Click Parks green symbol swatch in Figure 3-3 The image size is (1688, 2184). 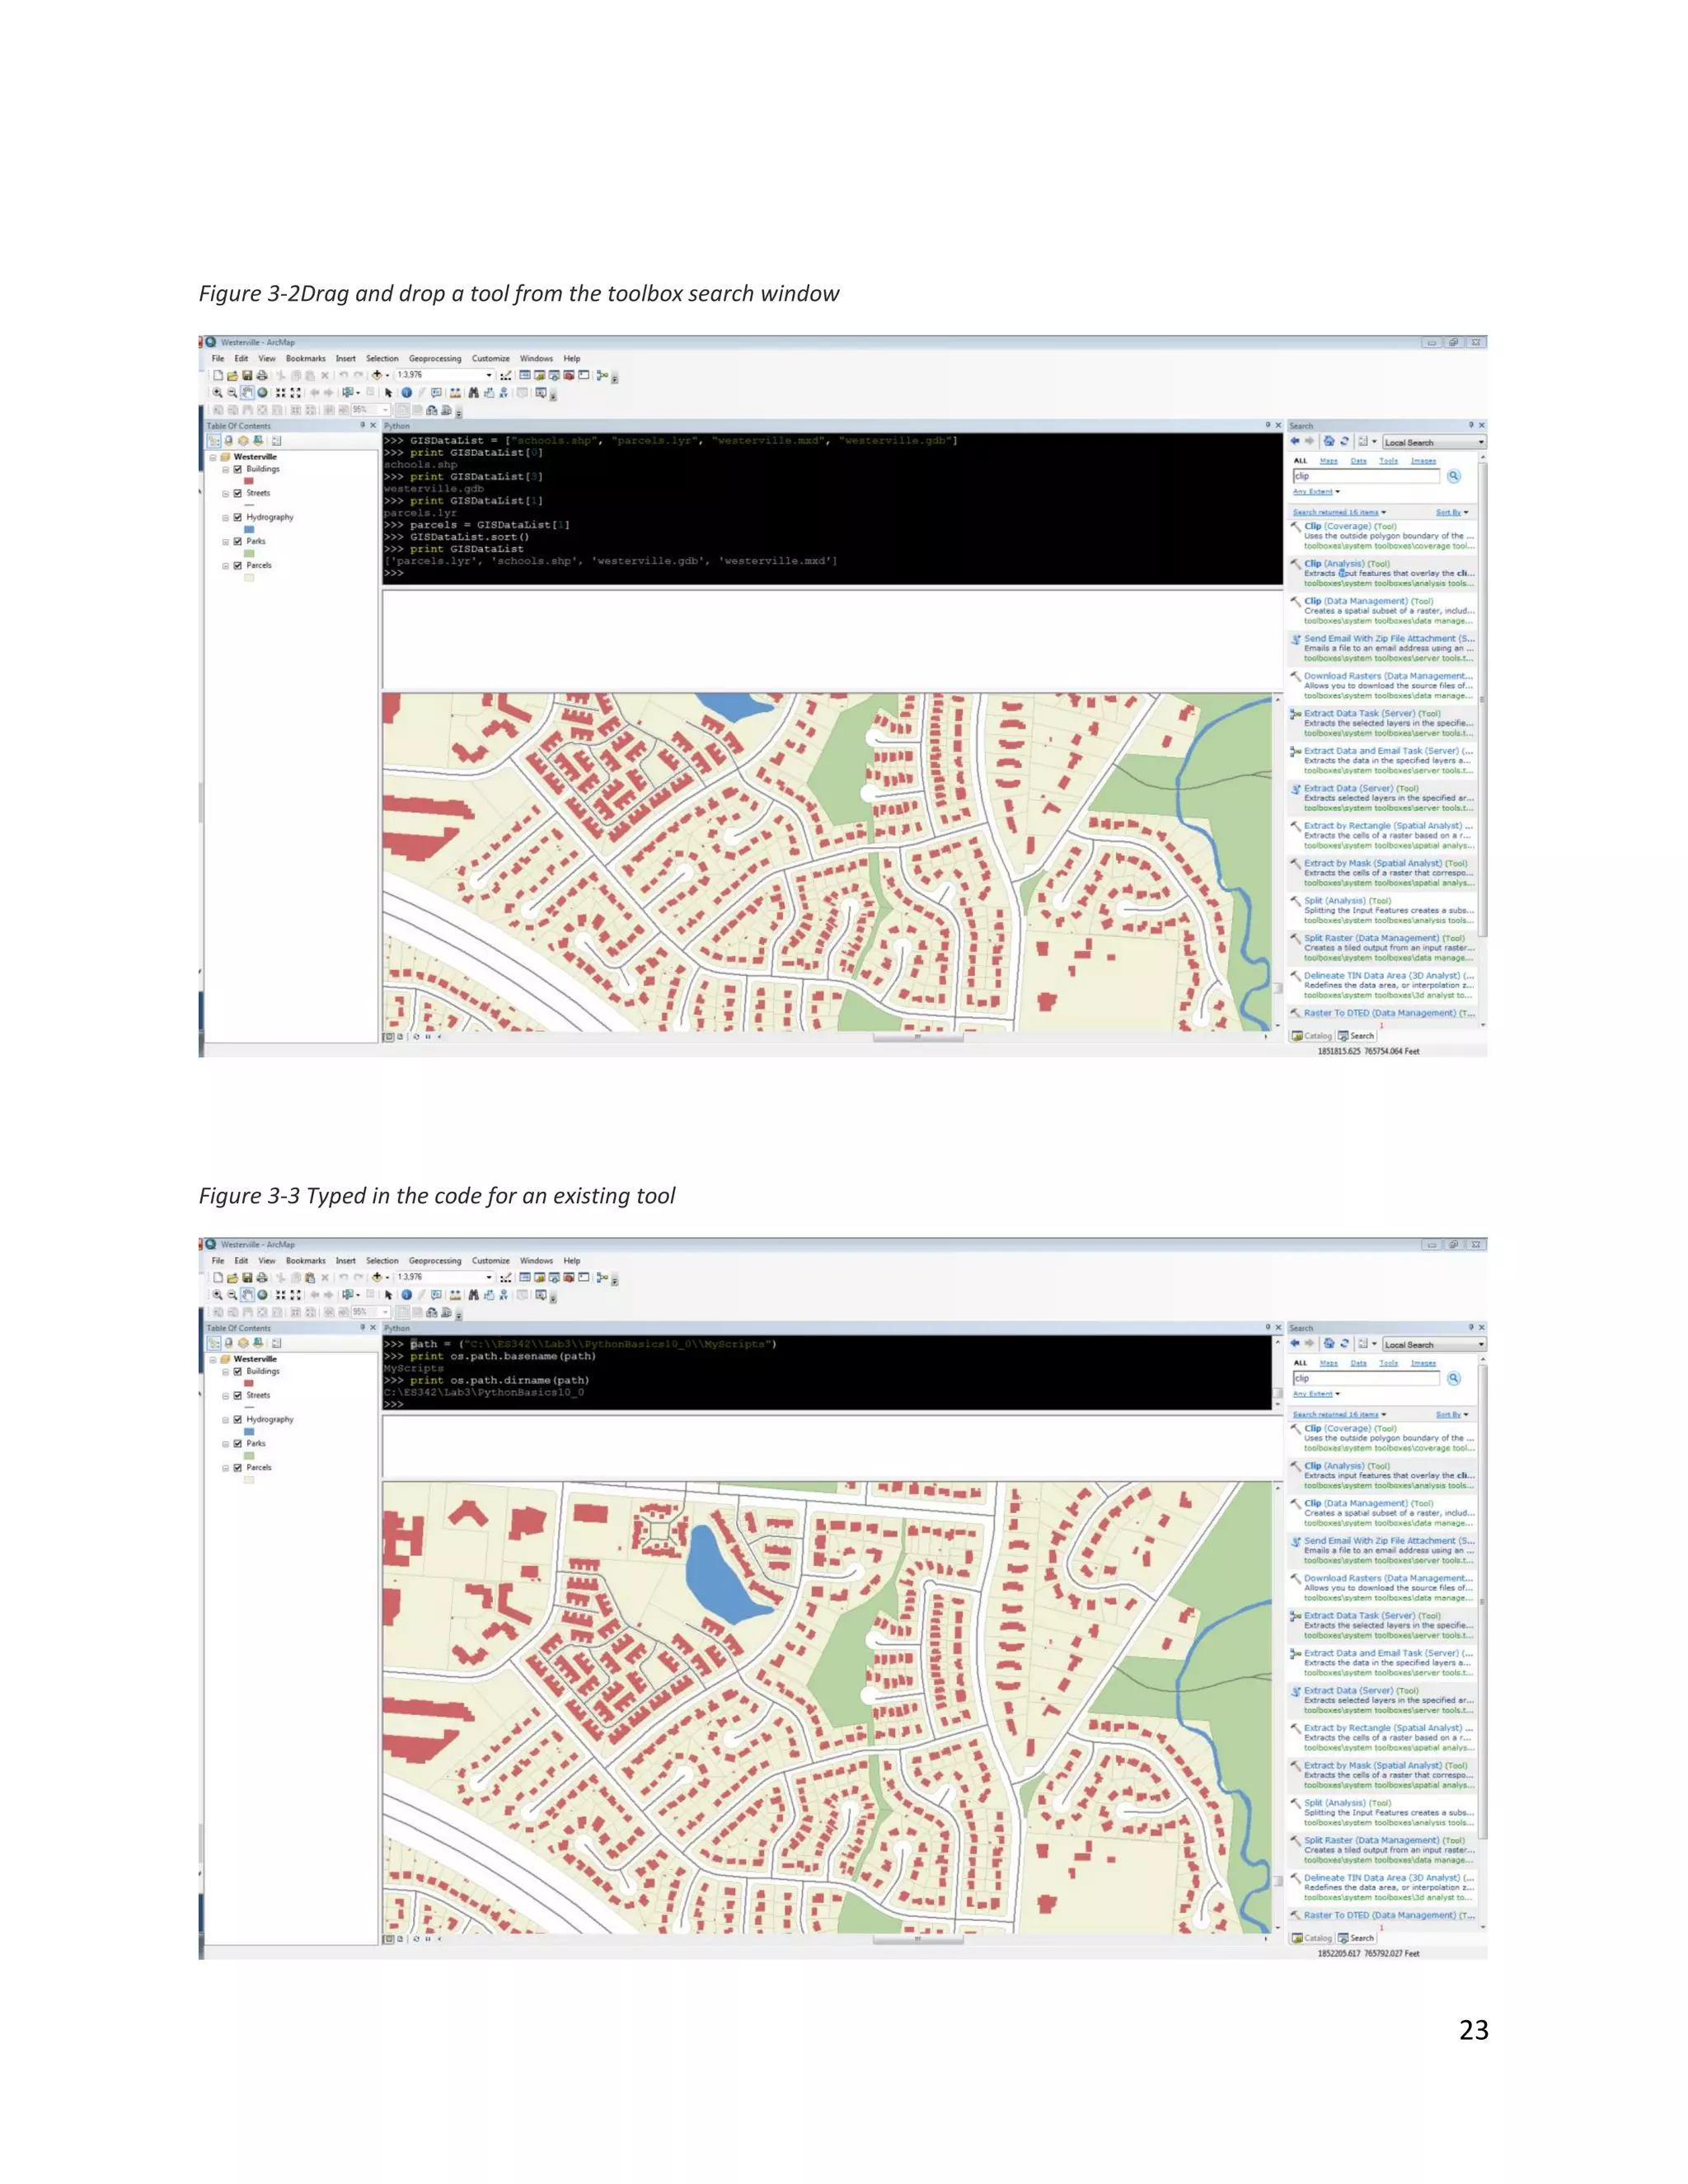click(x=249, y=1455)
